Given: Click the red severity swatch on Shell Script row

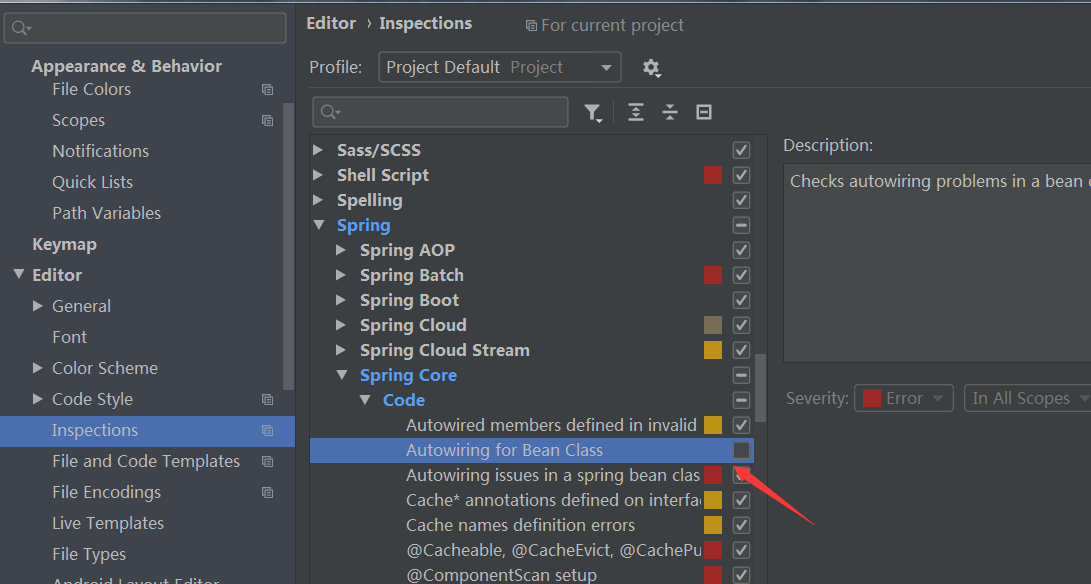Looking at the screenshot, I should pos(713,175).
